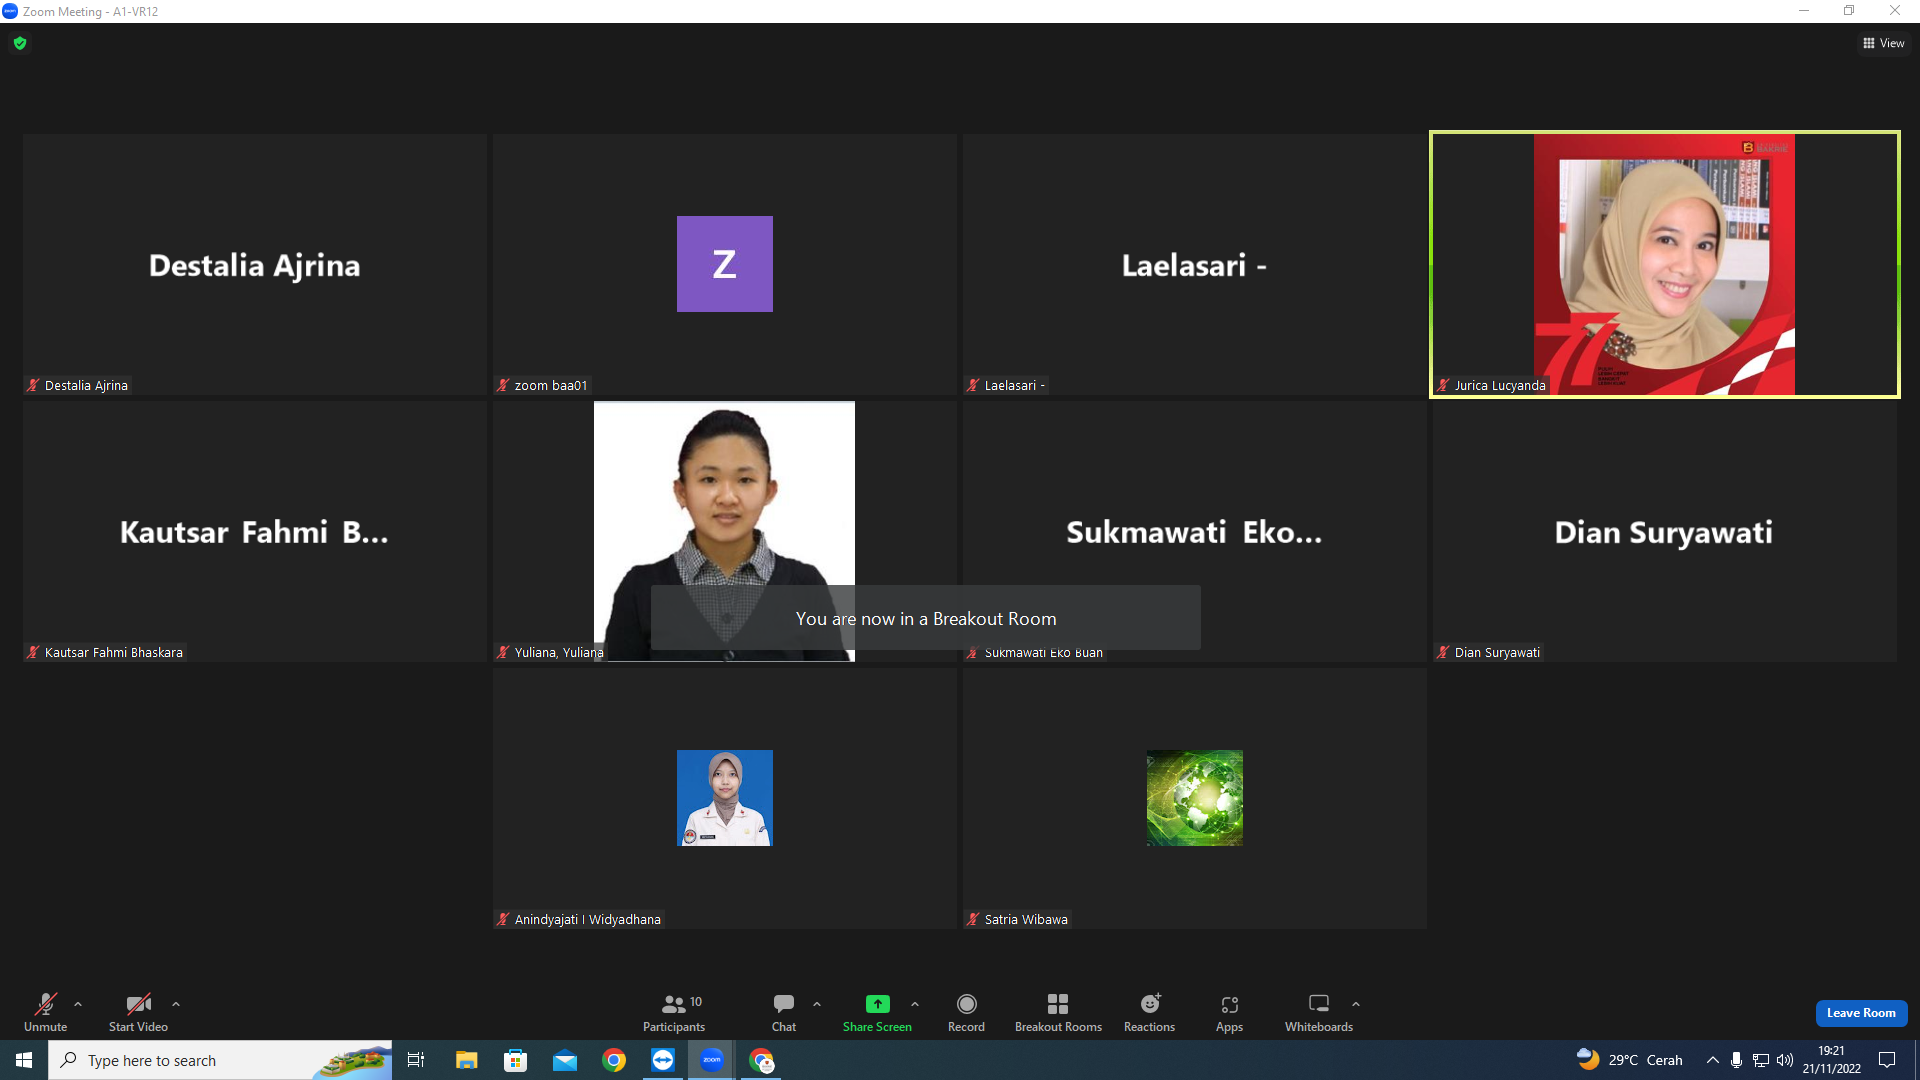Open network settings tray icon

(1761, 1060)
